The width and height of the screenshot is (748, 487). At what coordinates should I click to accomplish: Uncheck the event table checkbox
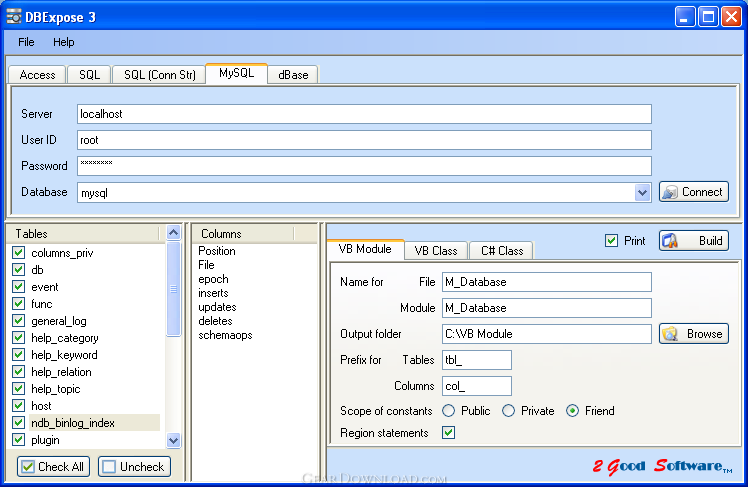pos(19,287)
